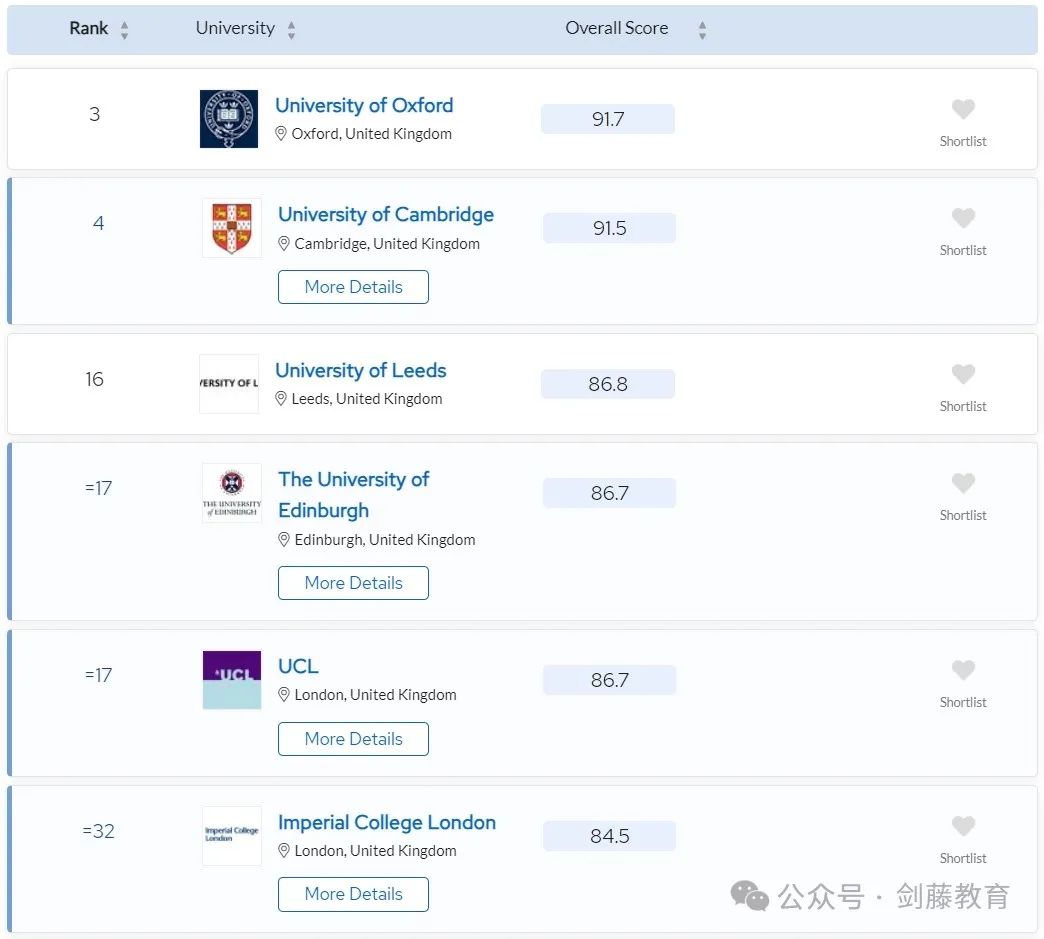This screenshot has height=939, width=1044.
Task: Click the Oxford, United Kingdom location text
Action: (372, 134)
